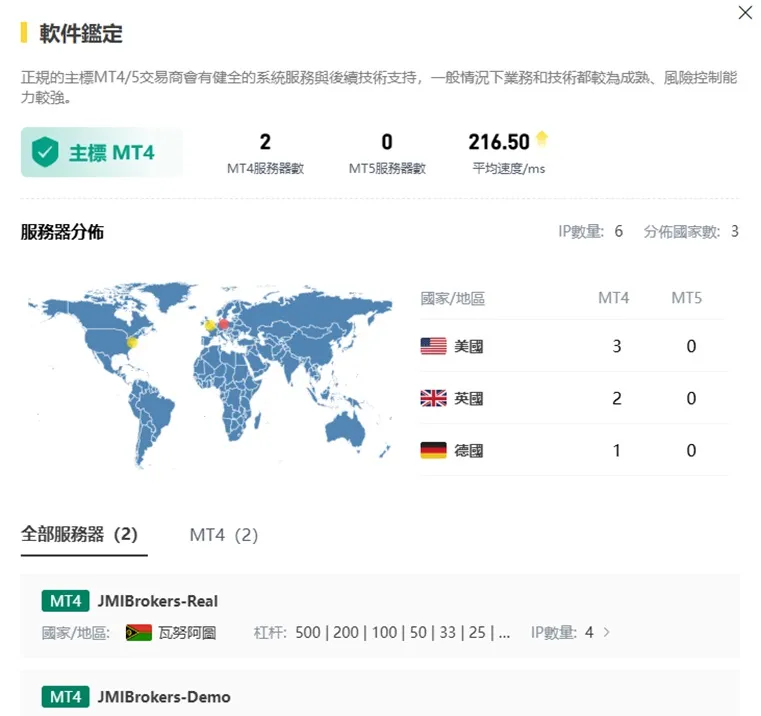Click the 216.50 average speed value
Screen dimensions: 761x716
coord(499,142)
